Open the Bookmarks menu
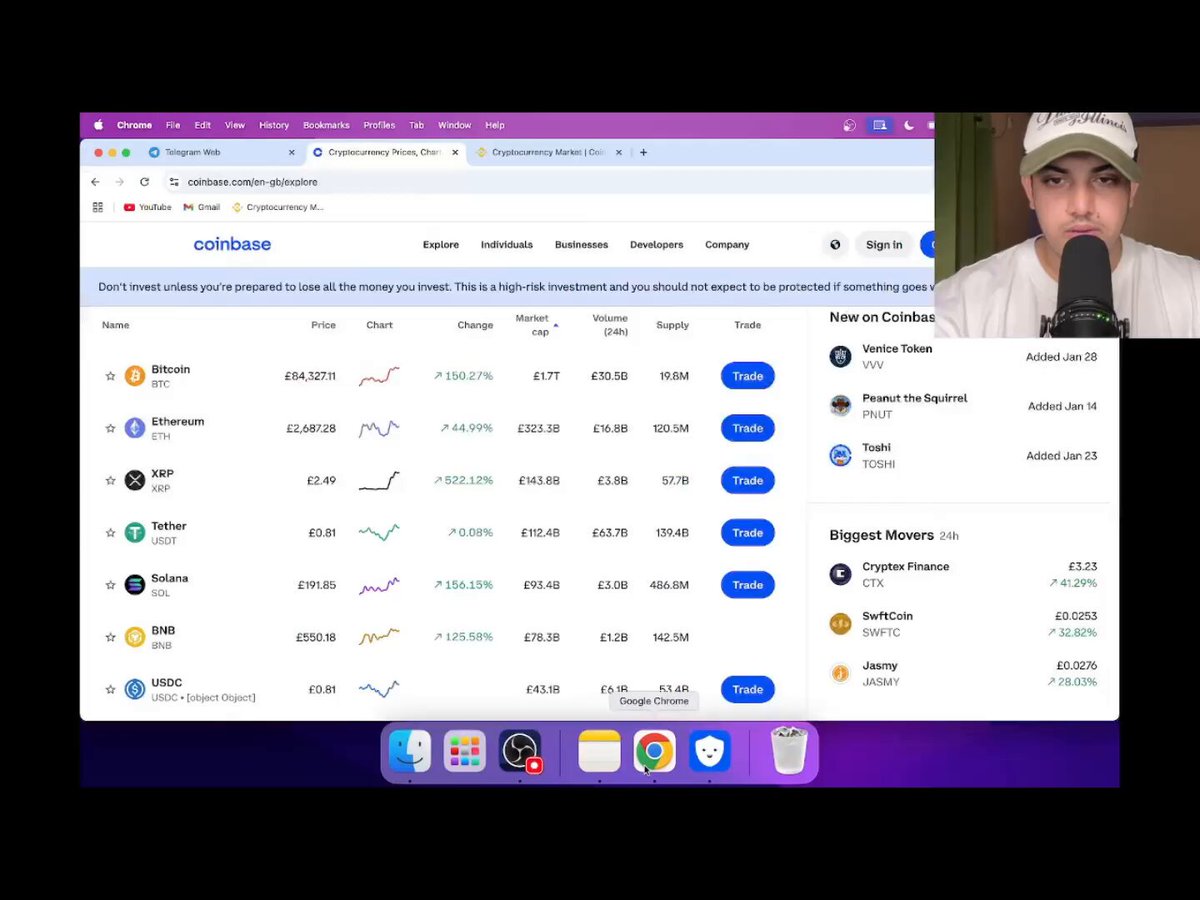This screenshot has height=900, width=1200. pyautogui.click(x=326, y=125)
